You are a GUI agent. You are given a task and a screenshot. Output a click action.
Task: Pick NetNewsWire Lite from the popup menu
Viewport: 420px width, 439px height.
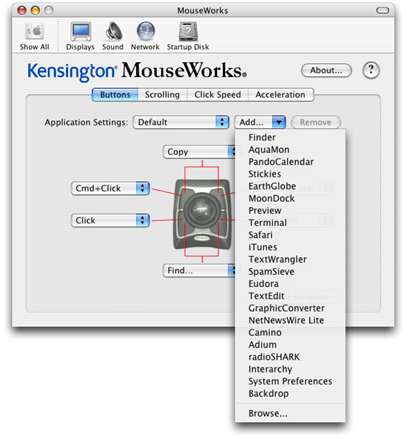point(290,320)
